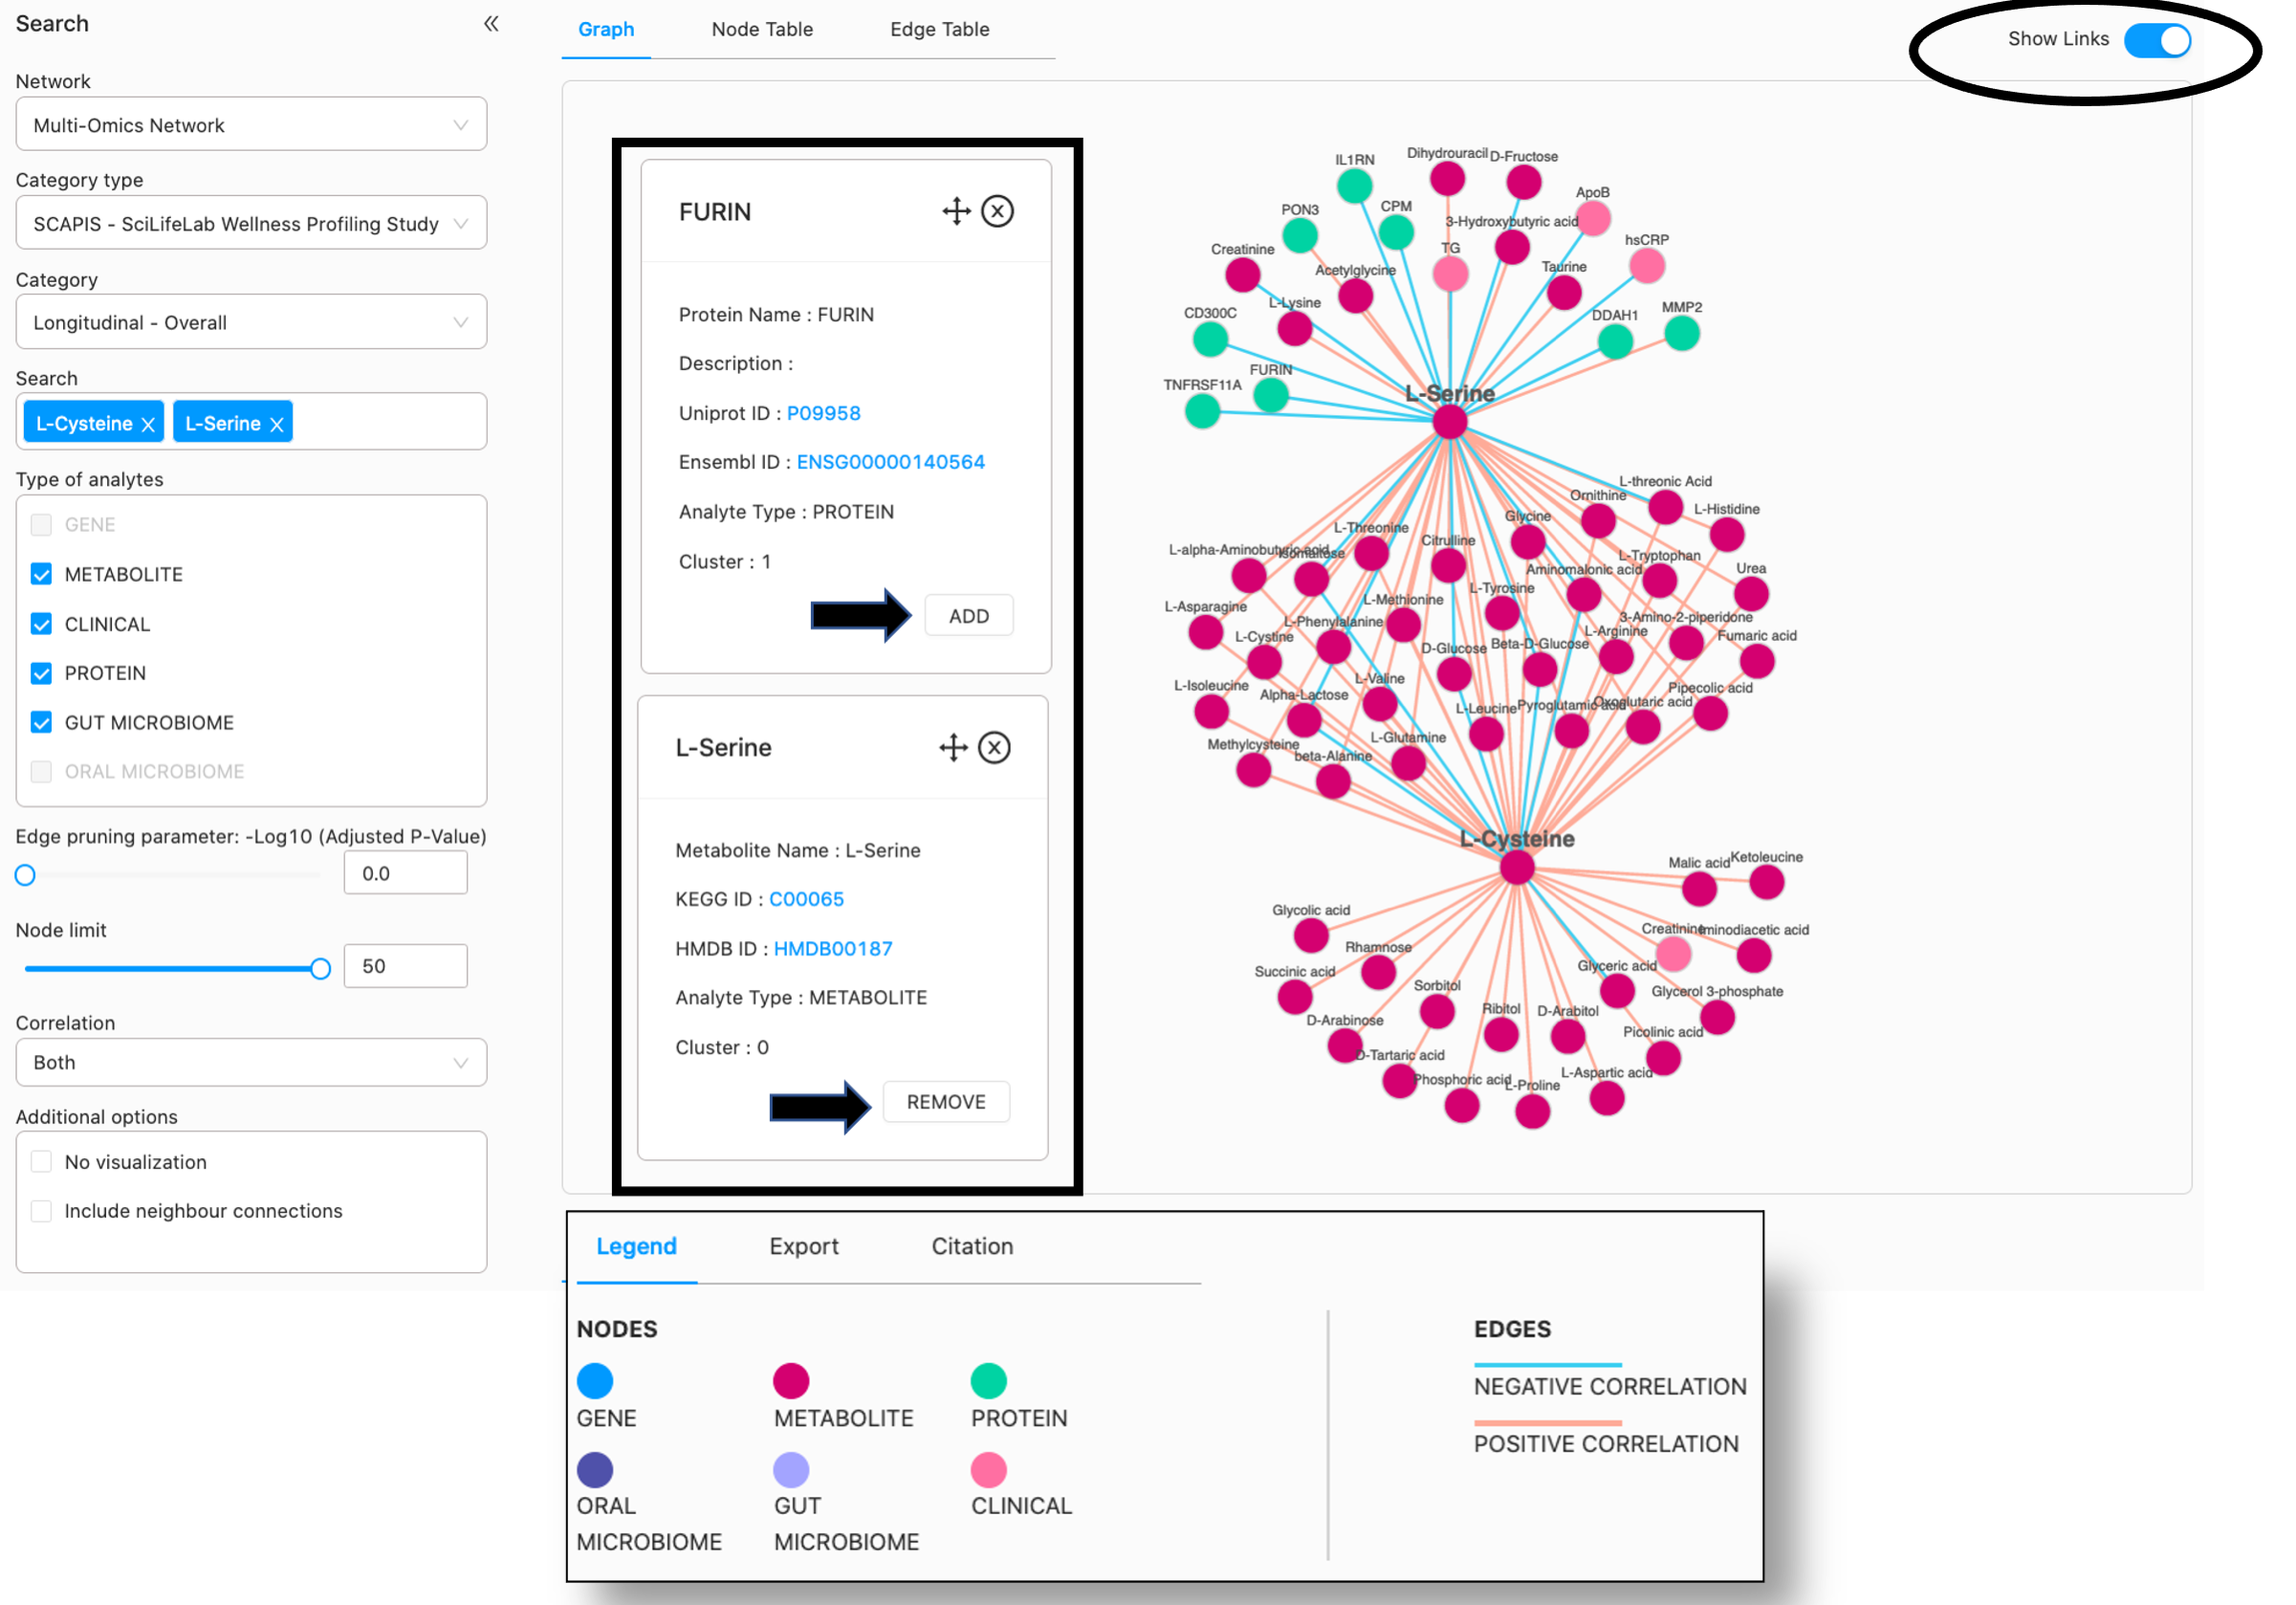The image size is (2296, 1605).
Task: Open the Network dropdown
Action: click(x=251, y=125)
